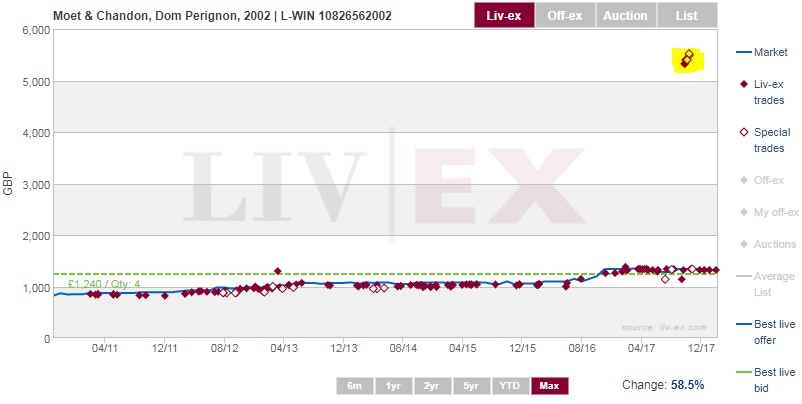The width and height of the screenshot is (802, 404).
Task: Click the 04/11 x-axis date label
Action: (105, 348)
